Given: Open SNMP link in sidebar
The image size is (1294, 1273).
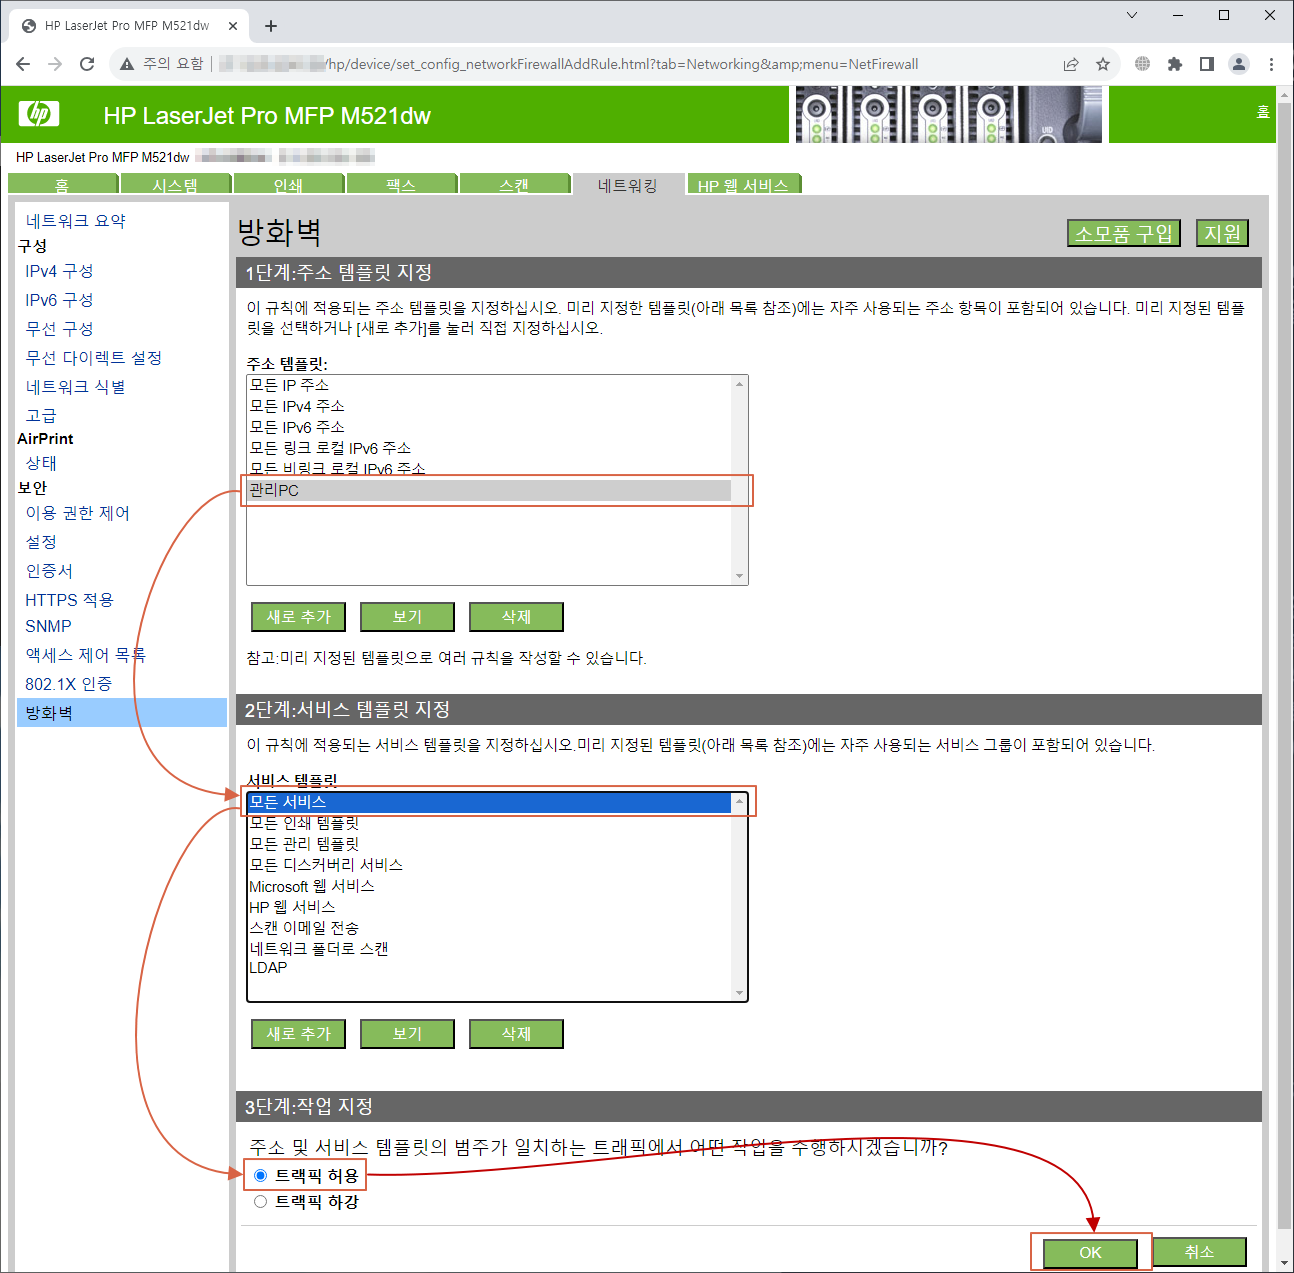Looking at the screenshot, I should [x=48, y=626].
